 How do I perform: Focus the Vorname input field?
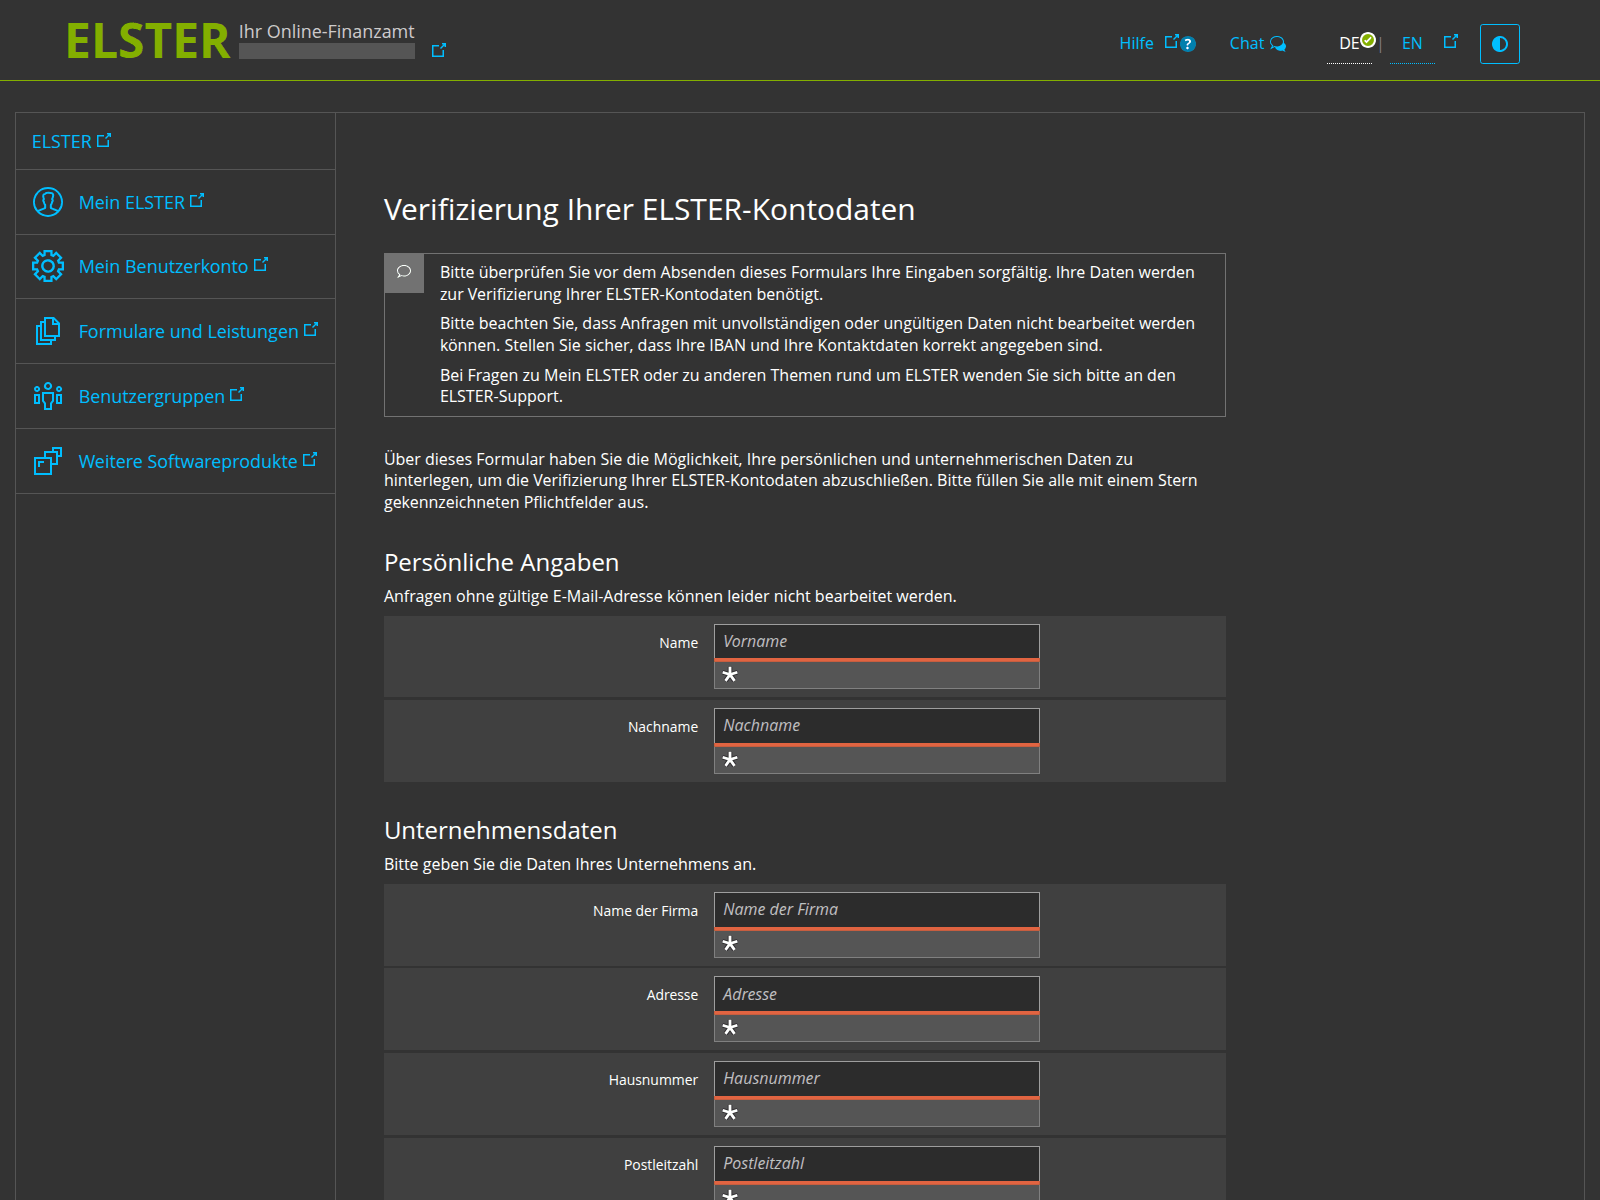pyautogui.click(x=877, y=642)
